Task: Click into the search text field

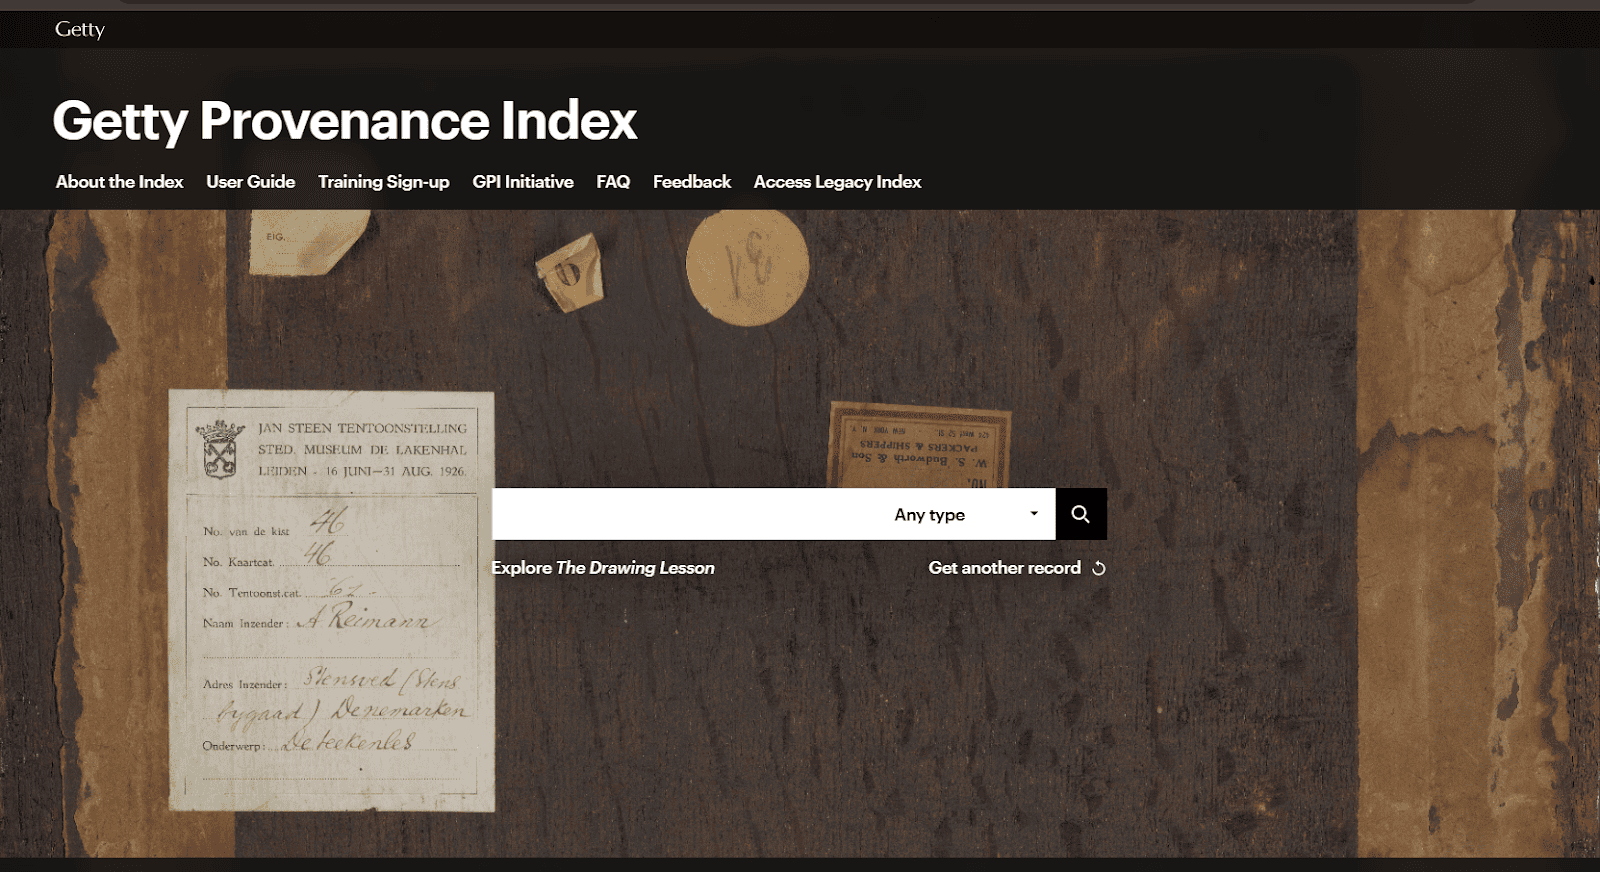Action: pos(686,514)
